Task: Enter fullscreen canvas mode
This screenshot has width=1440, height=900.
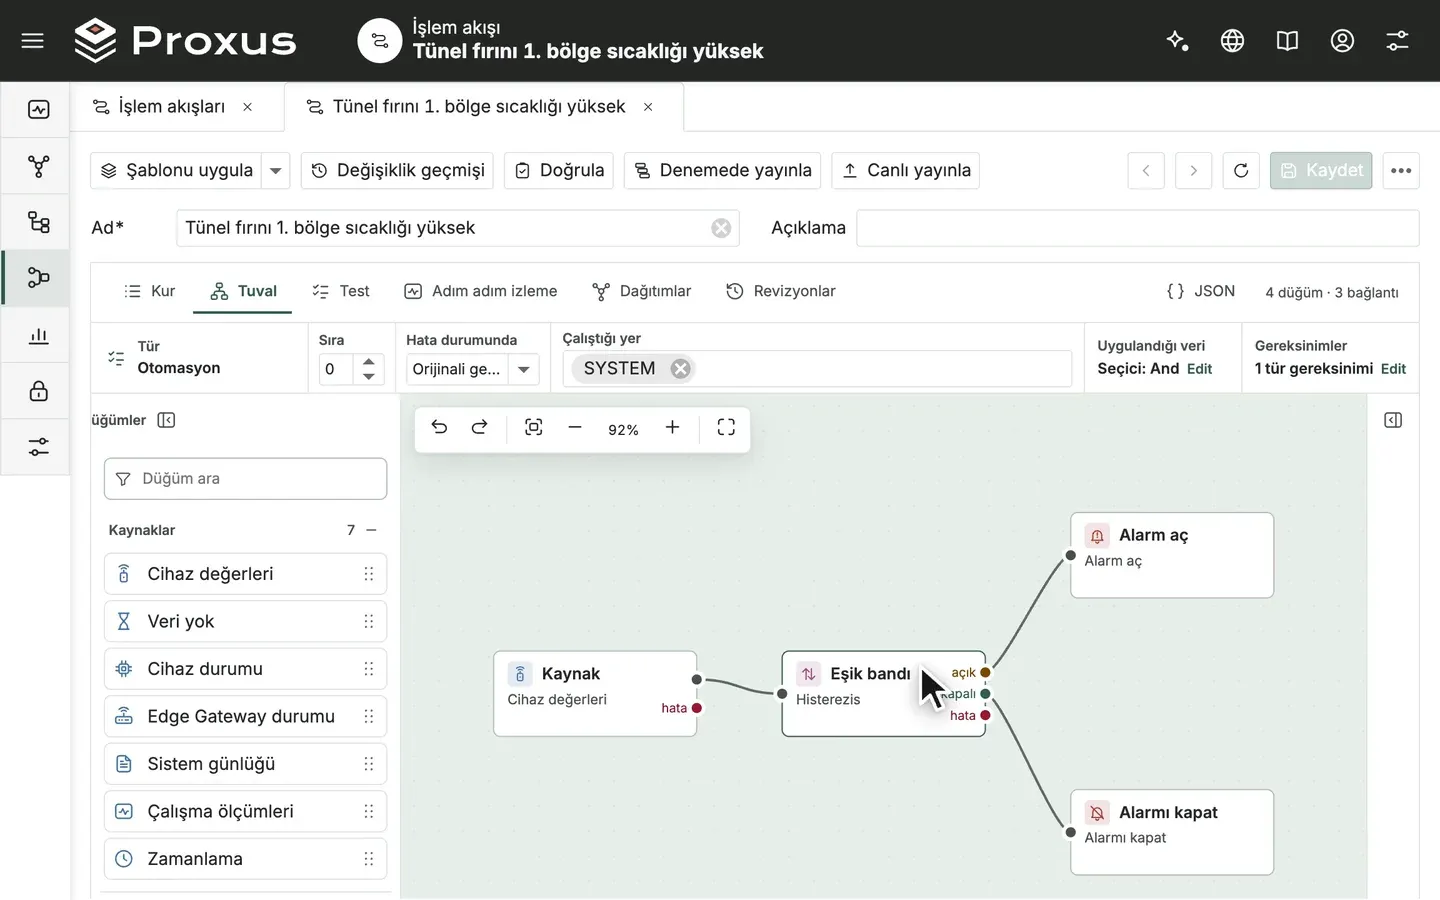Action: pyautogui.click(x=726, y=428)
